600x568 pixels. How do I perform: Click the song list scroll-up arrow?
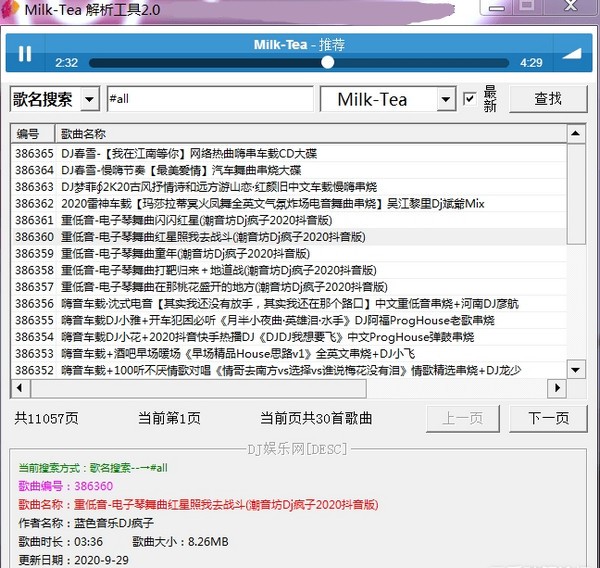click(x=576, y=134)
